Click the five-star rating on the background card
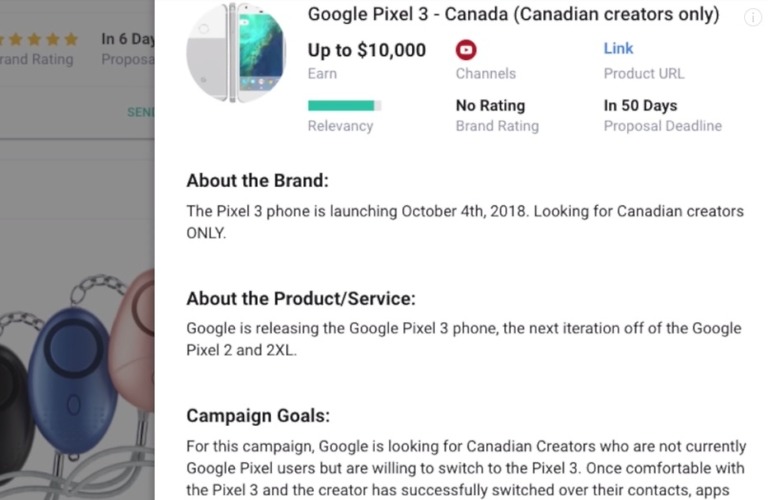This screenshot has width=768, height=500. click(40, 40)
